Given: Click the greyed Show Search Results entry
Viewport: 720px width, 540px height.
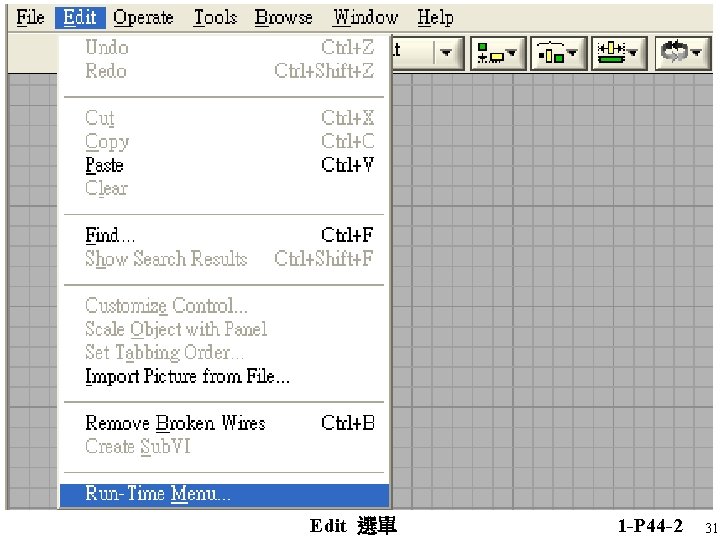Looking at the screenshot, I should coord(225,259).
